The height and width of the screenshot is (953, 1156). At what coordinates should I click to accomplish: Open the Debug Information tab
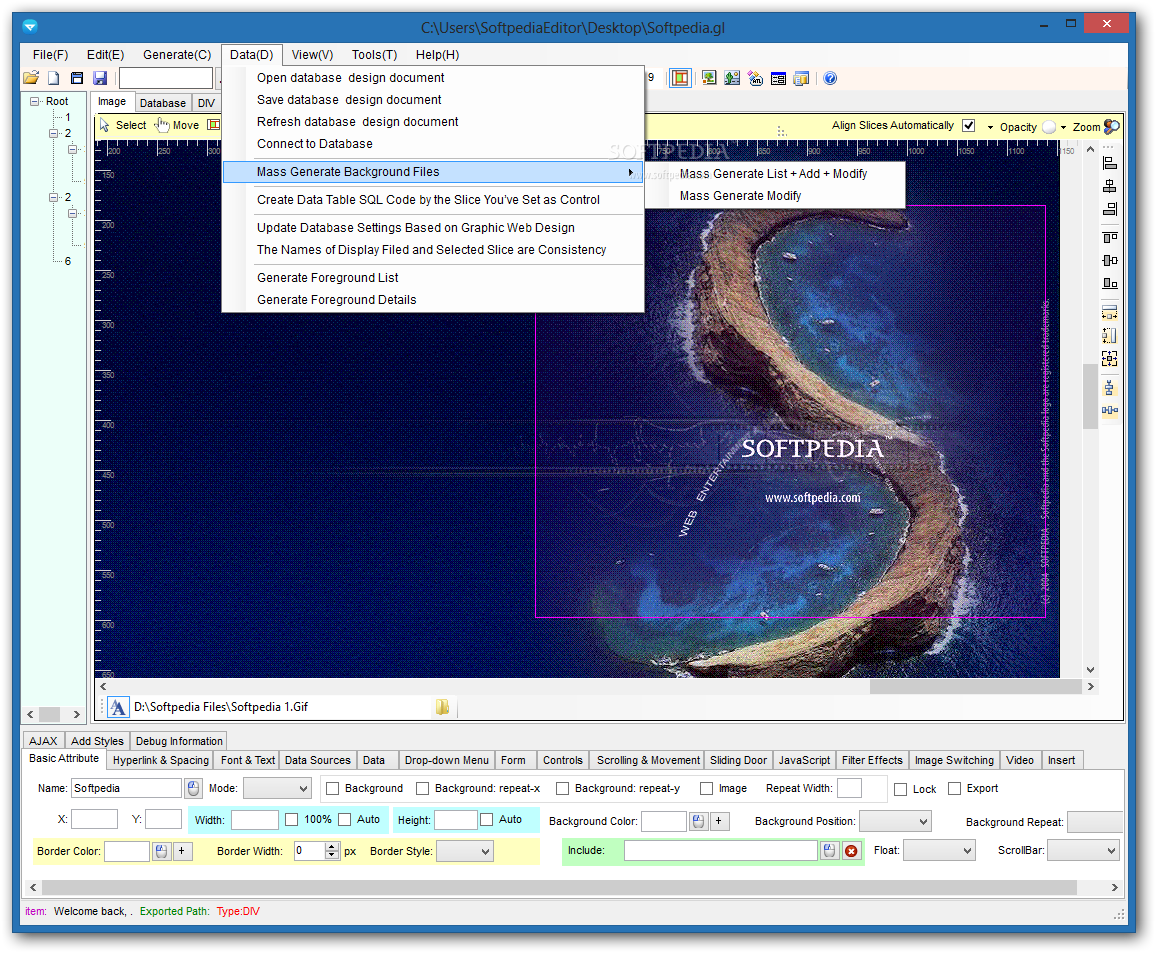click(179, 741)
